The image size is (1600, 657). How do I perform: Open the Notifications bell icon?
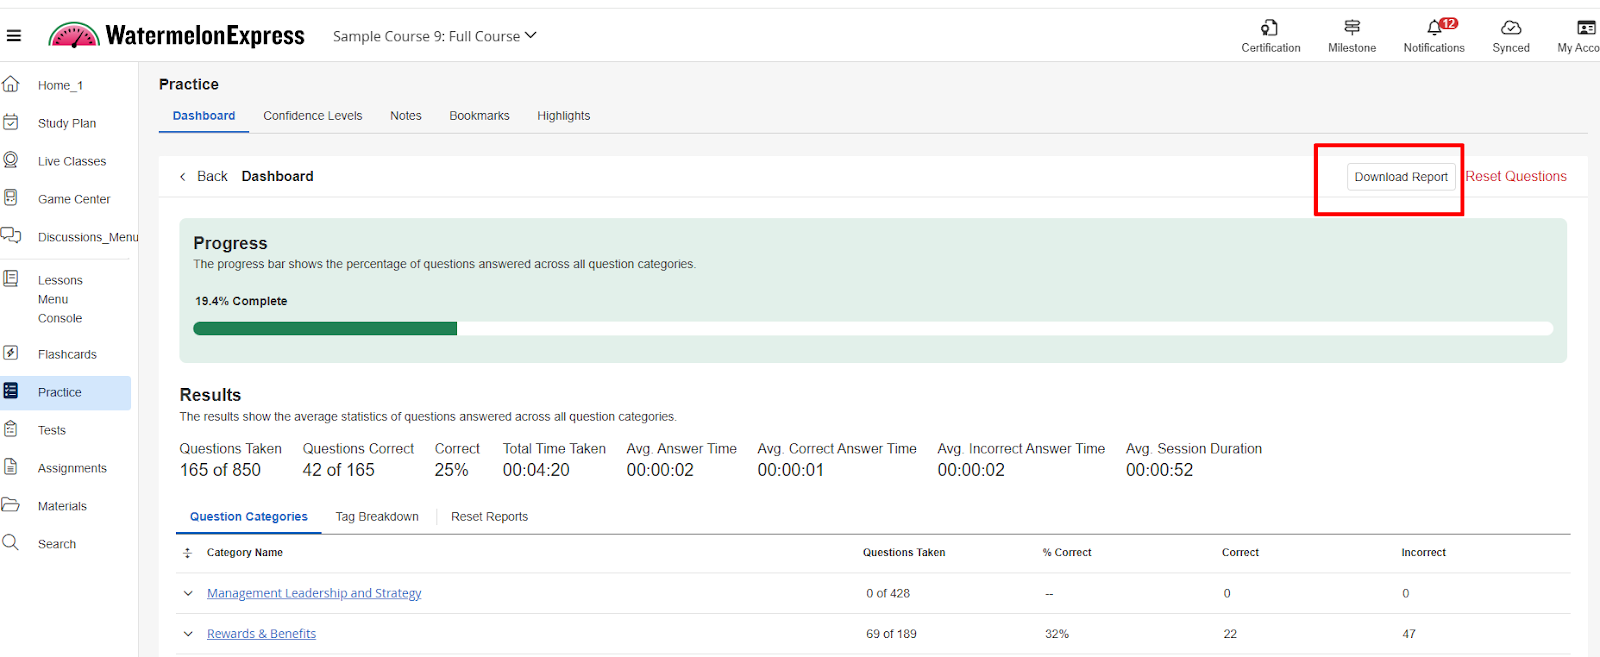pos(1435,28)
